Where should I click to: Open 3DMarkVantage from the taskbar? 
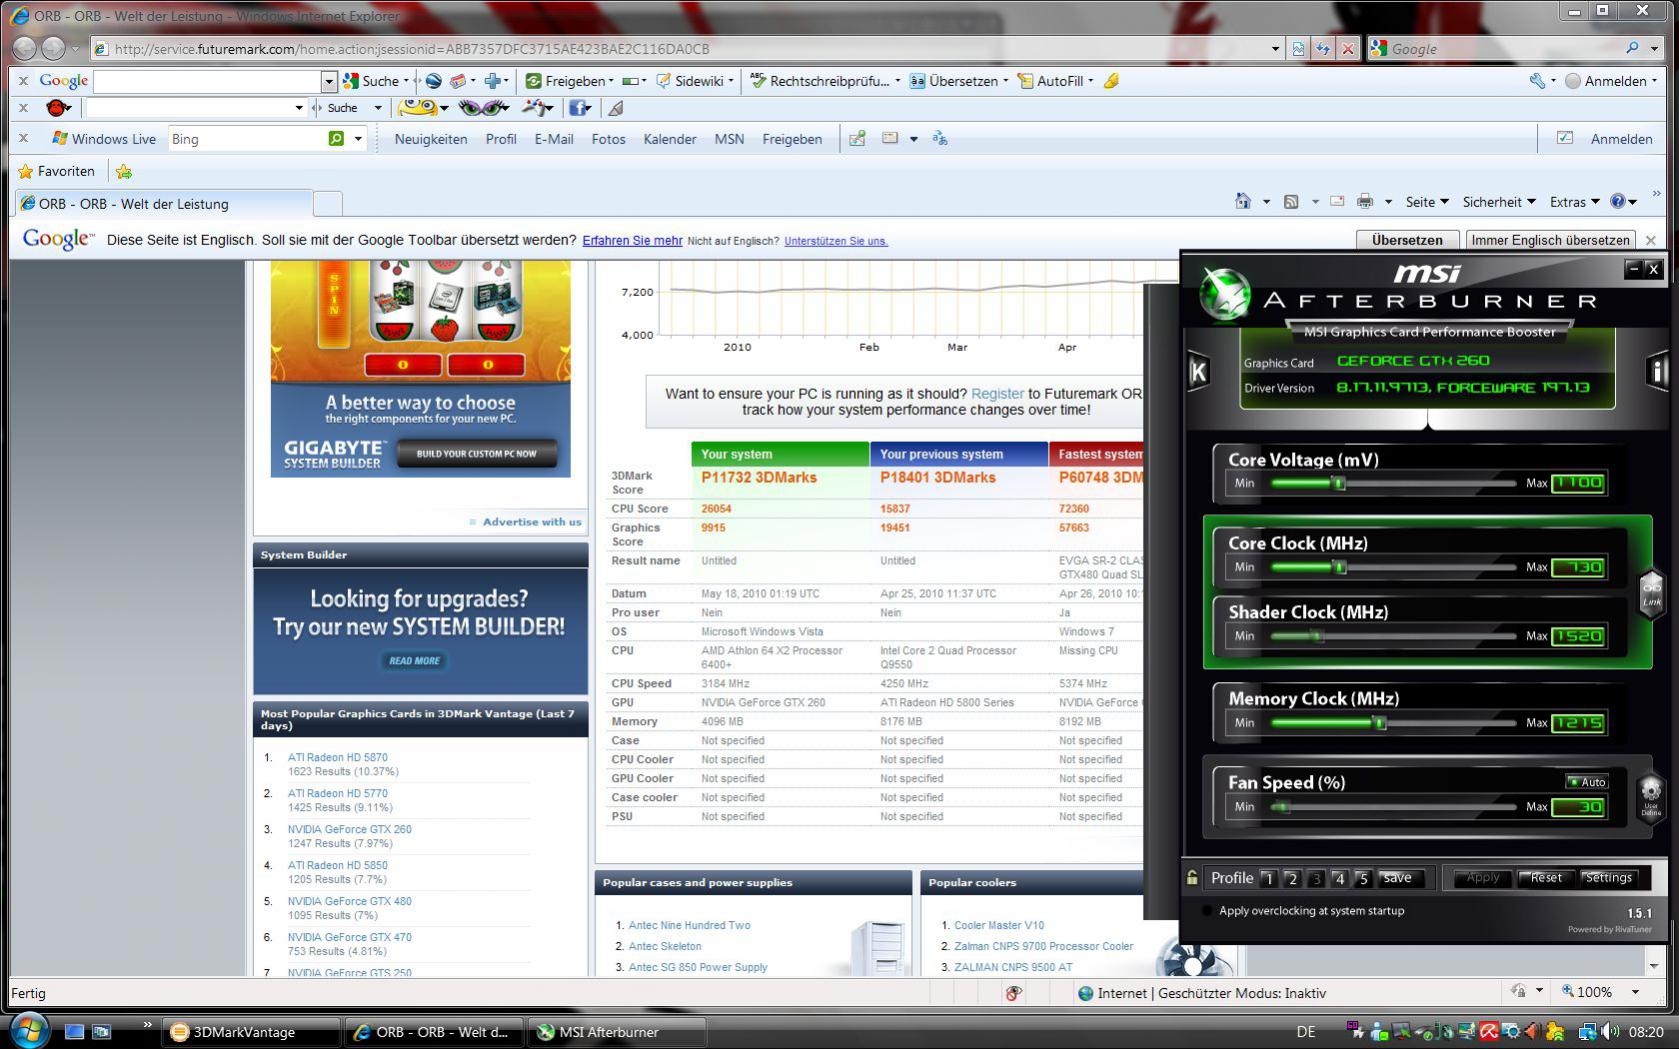point(251,1032)
